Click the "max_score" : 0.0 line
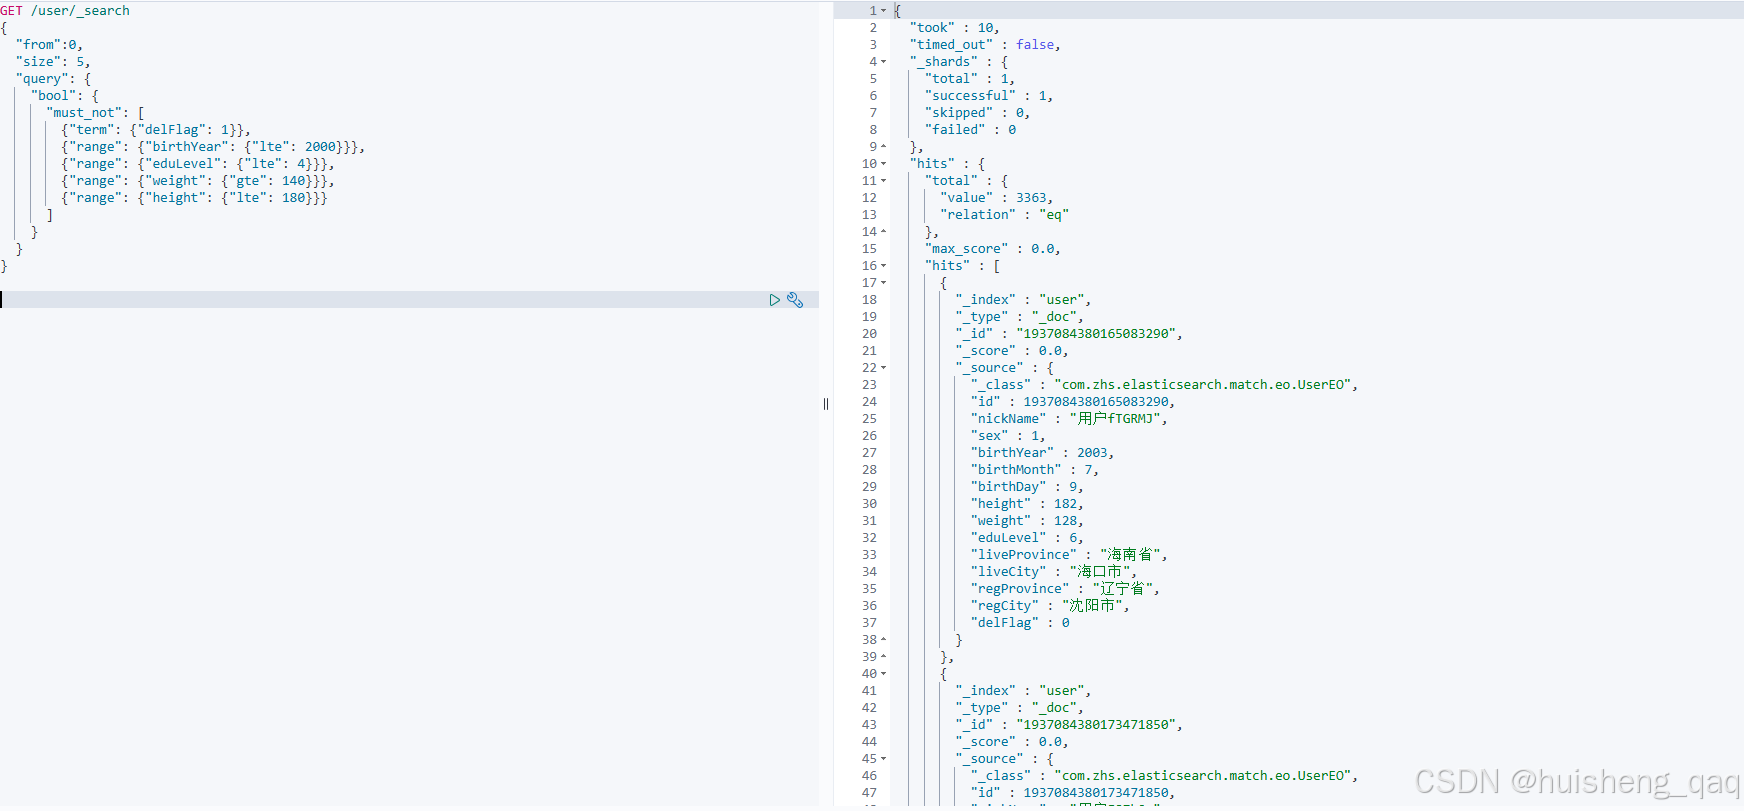The height and width of the screenshot is (811, 1744). pos(993,249)
